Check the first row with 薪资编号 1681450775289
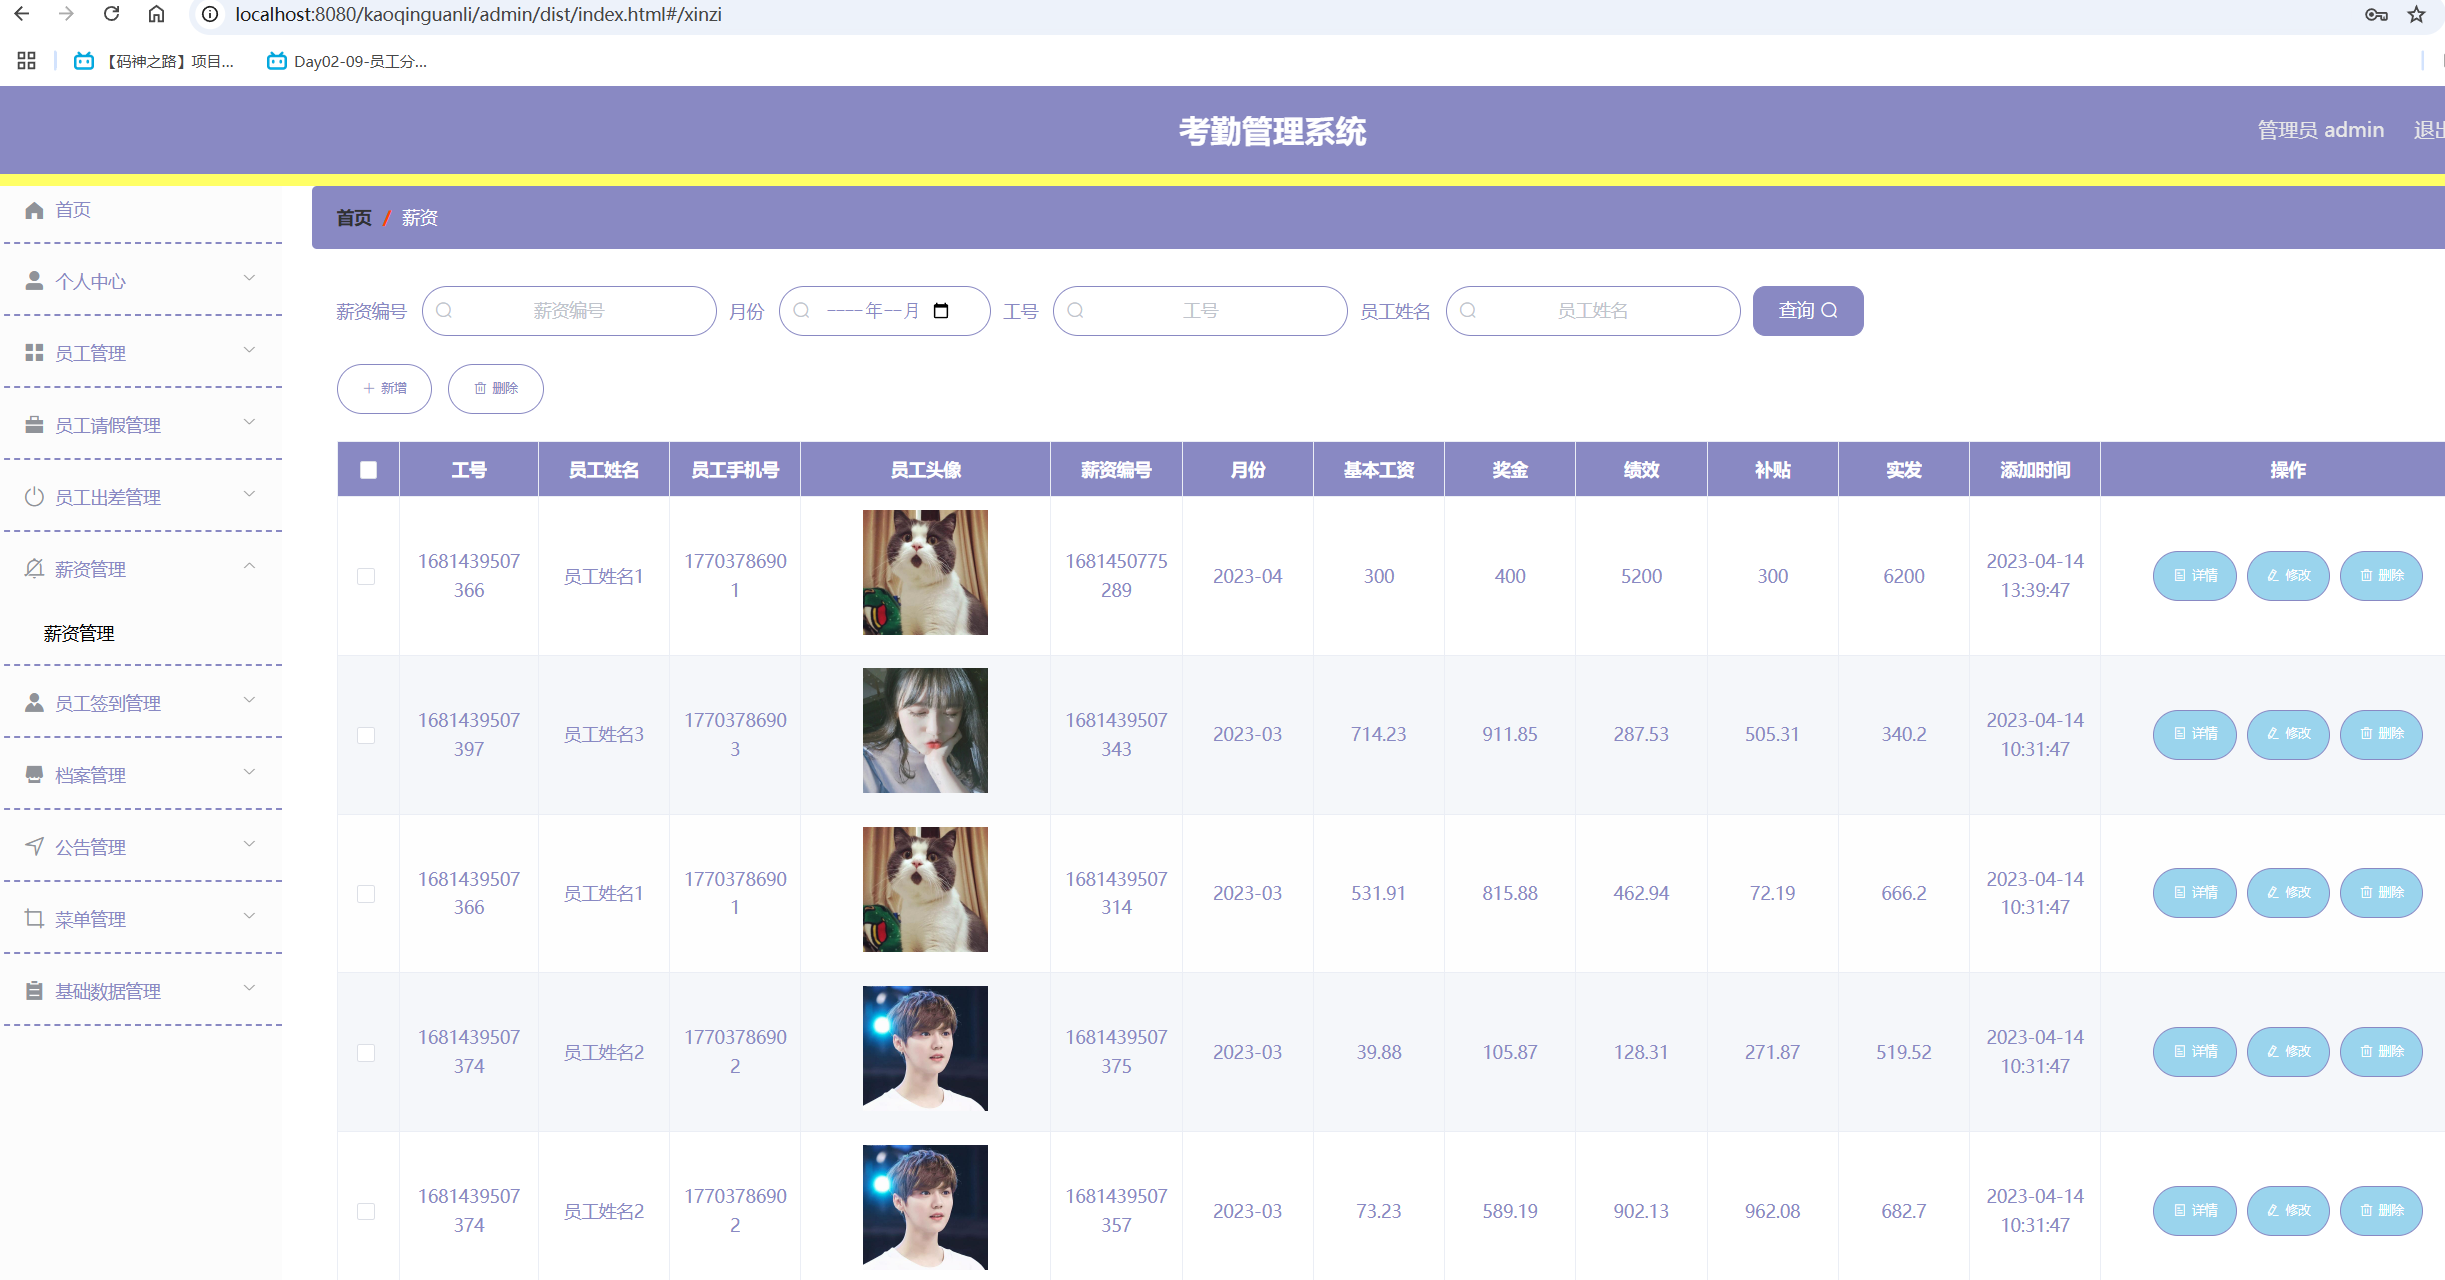The height and width of the screenshot is (1280, 2445). [x=366, y=576]
